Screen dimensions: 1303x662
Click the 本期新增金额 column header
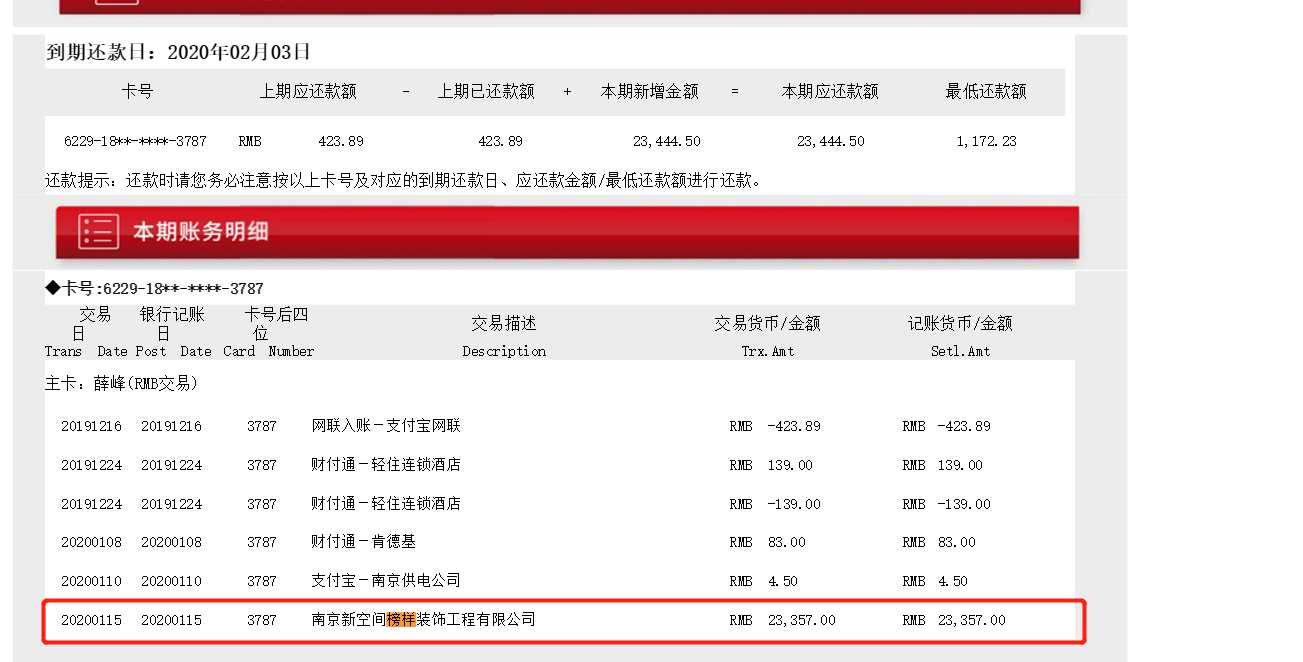pos(649,91)
